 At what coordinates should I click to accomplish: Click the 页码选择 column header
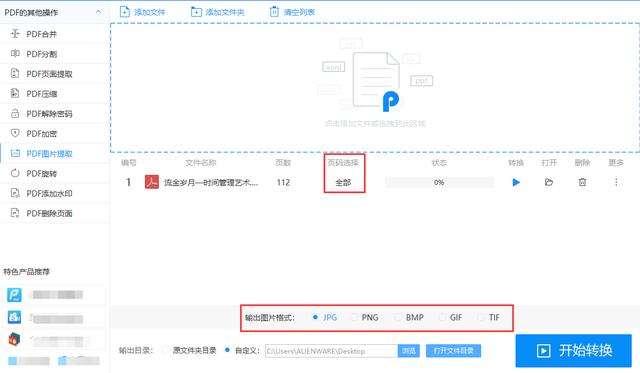tap(343, 162)
